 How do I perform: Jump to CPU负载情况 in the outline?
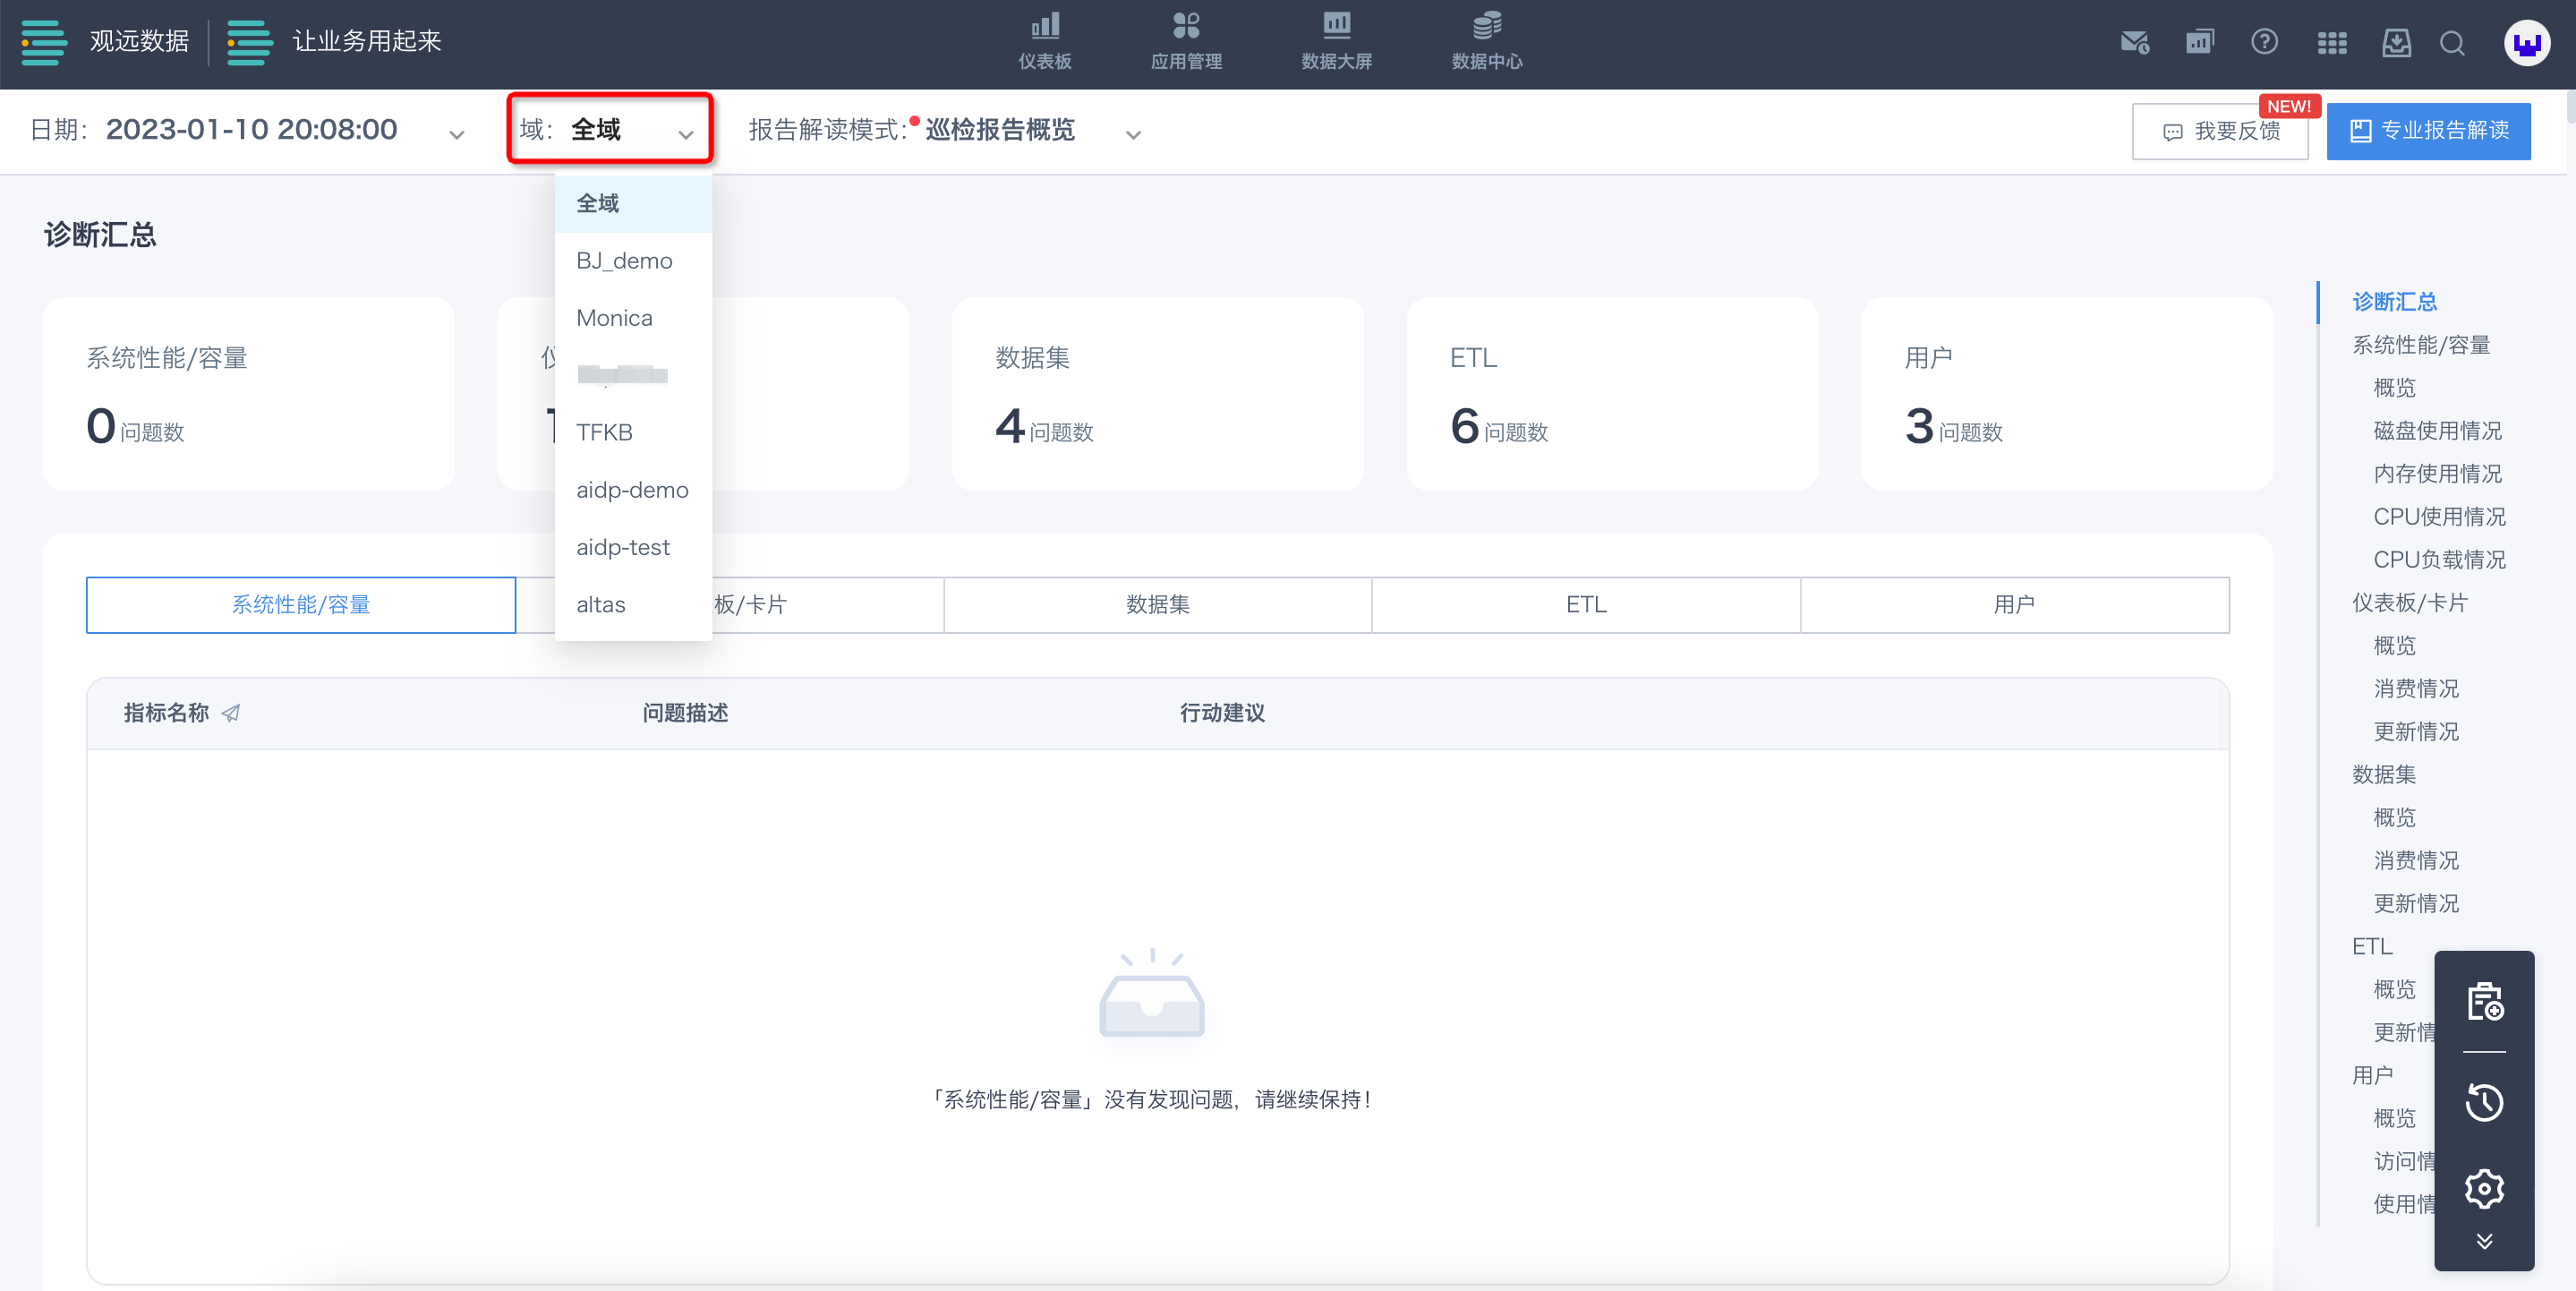[2439, 560]
